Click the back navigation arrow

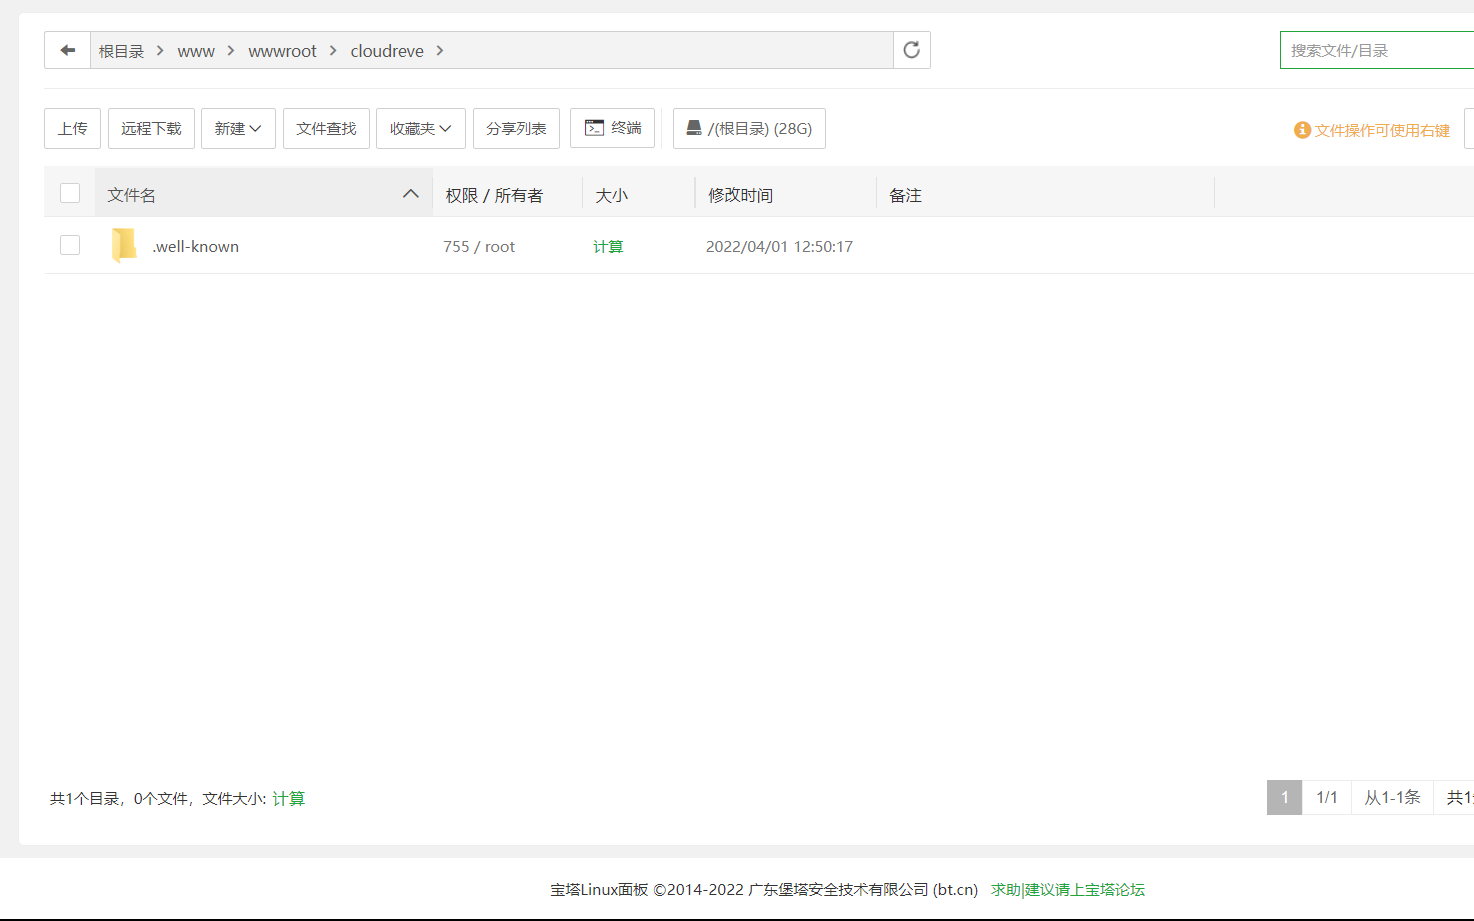(67, 49)
